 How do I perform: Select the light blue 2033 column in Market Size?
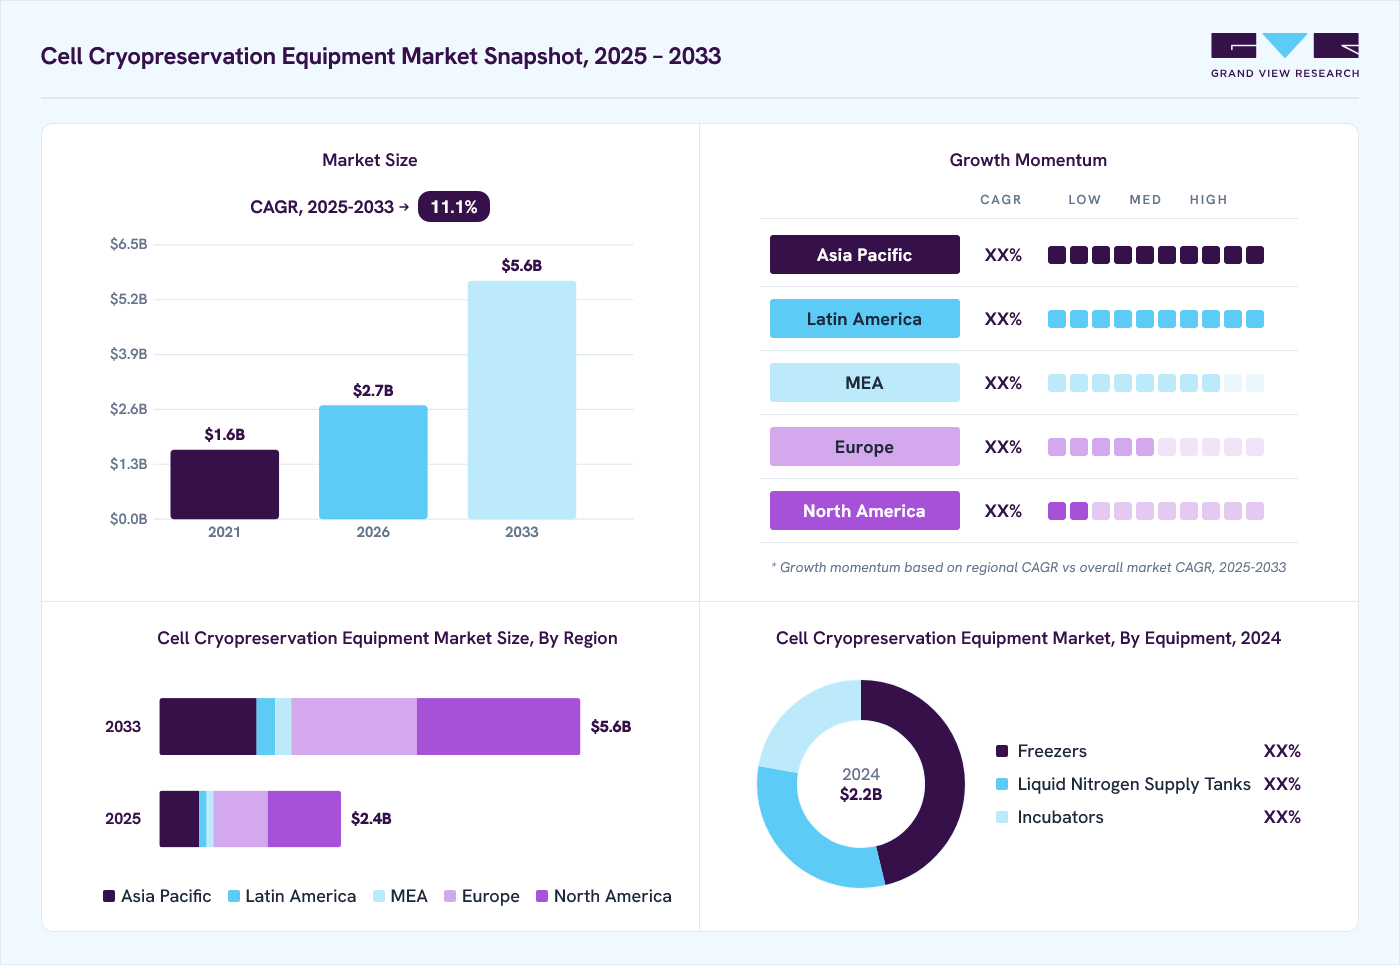tap(522, 400)
